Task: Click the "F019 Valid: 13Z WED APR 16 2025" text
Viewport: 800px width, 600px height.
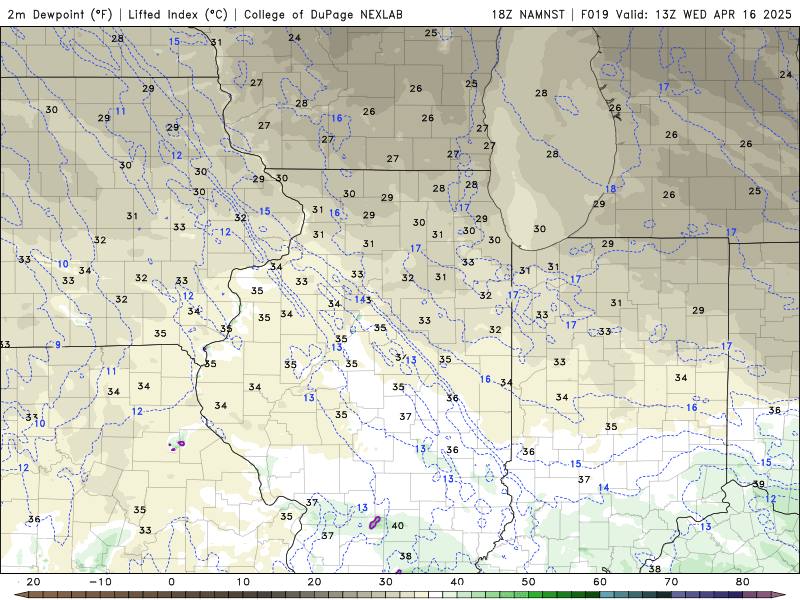Action: (x=686, y=14)
